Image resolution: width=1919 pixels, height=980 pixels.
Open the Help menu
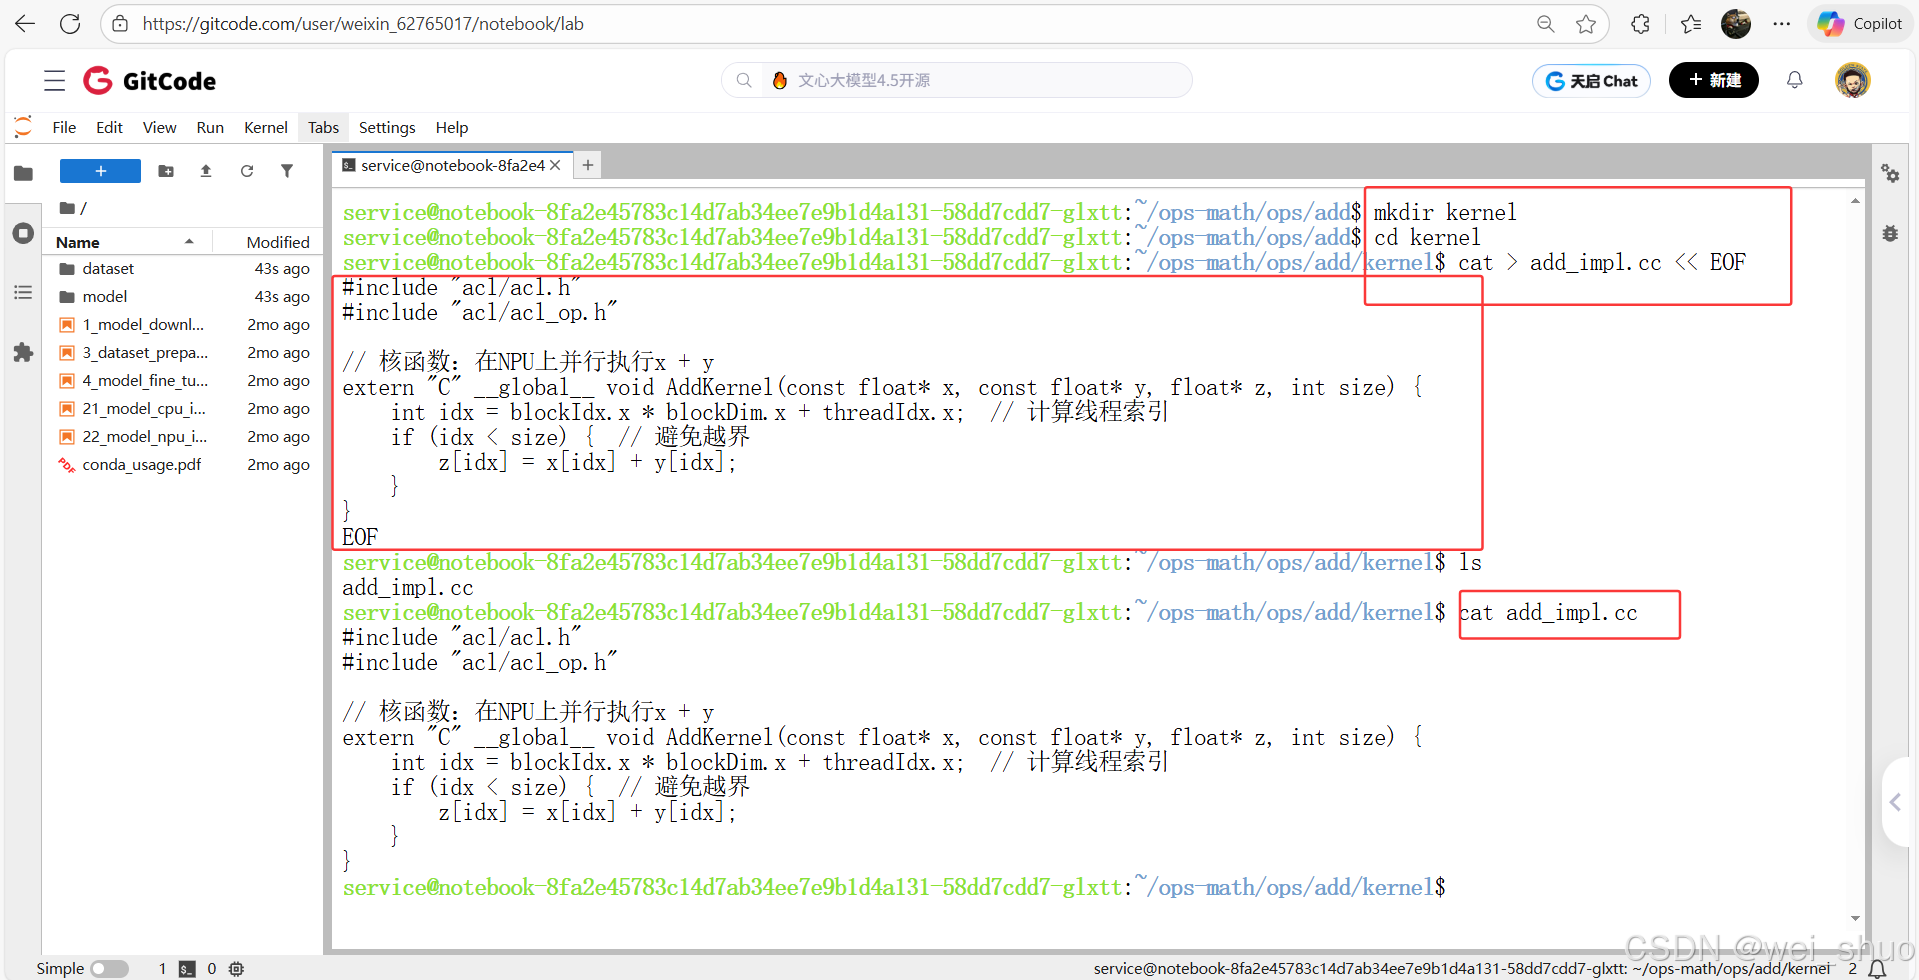tap(452, 127)
